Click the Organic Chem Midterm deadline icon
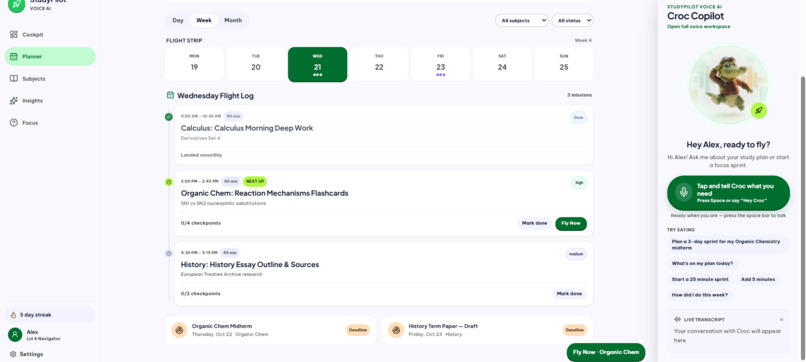The width and height of the screenshot is (806, 362). point(179,330)
